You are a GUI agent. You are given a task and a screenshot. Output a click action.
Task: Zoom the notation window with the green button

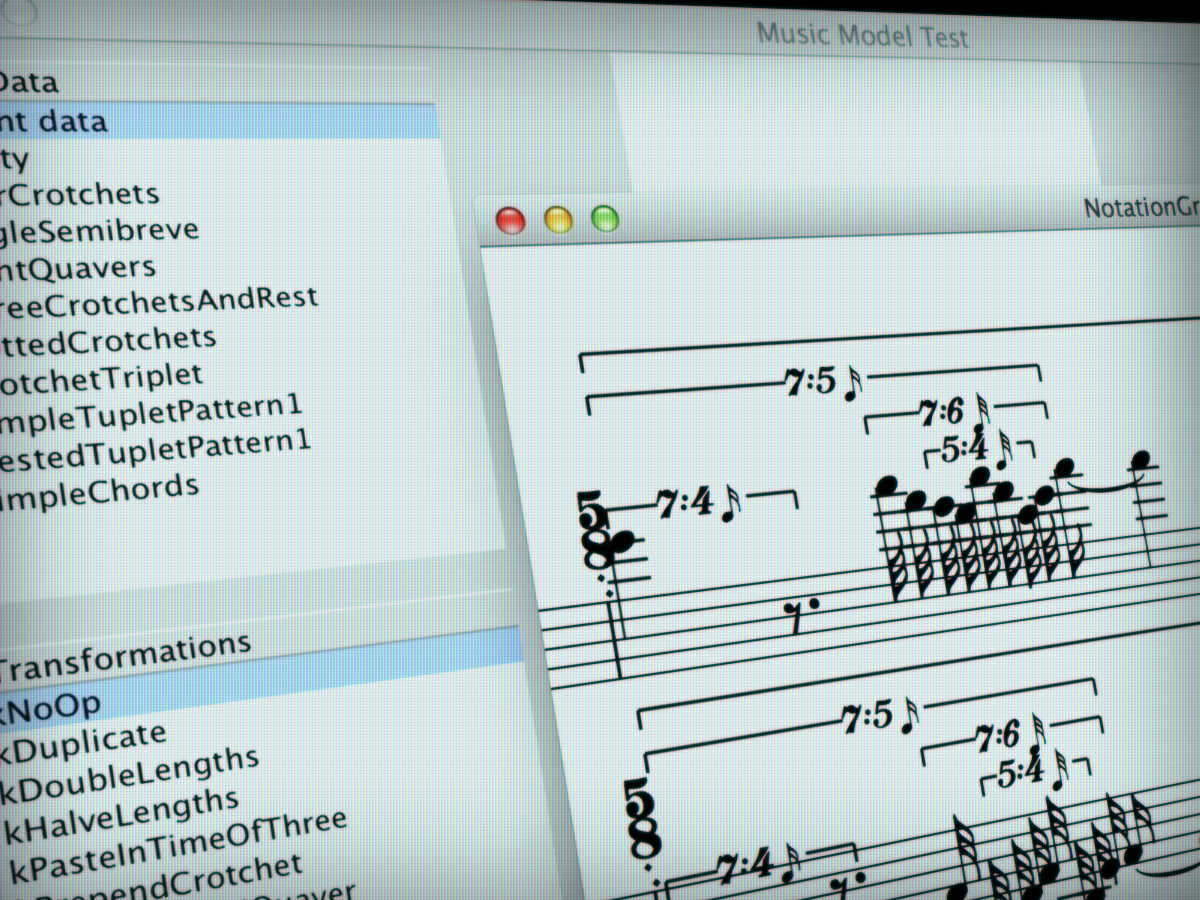(x=605, y=218)
